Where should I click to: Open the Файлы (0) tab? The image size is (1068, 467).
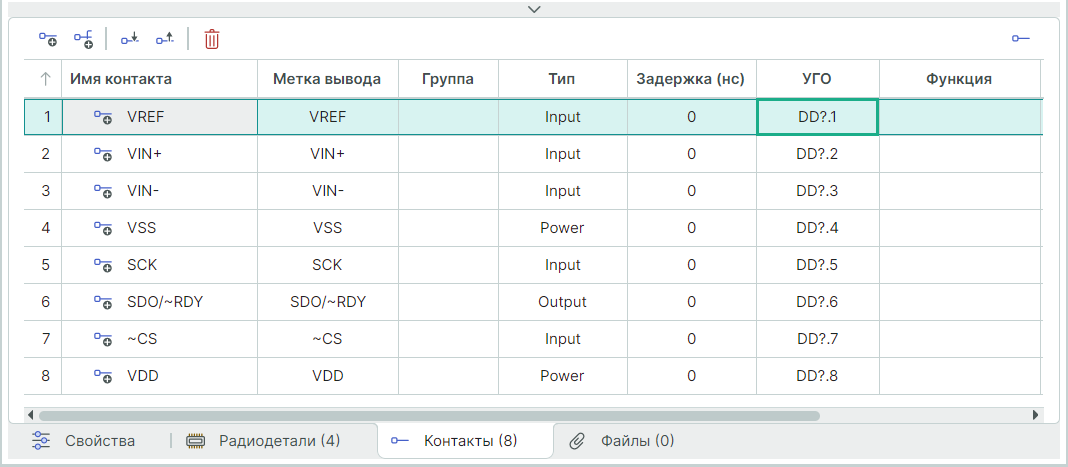[622, 440]
